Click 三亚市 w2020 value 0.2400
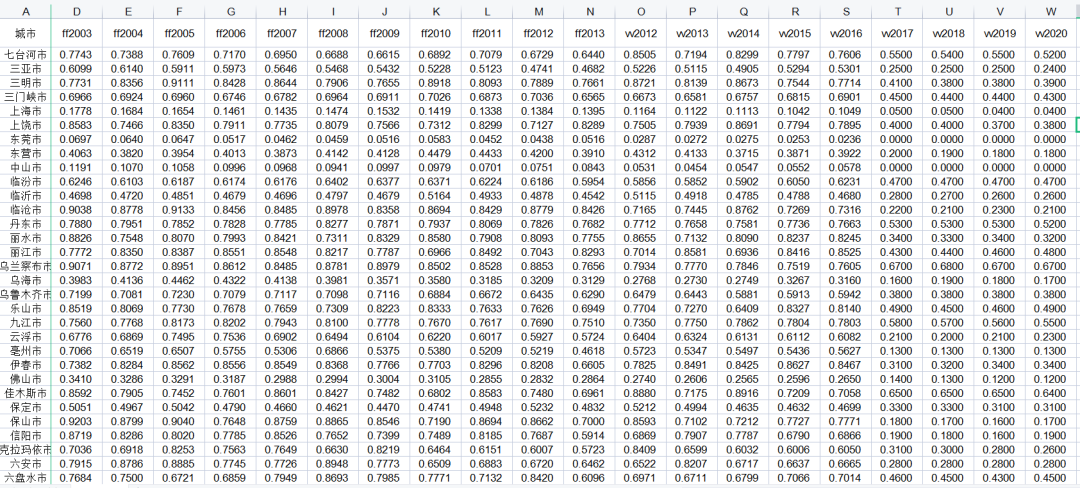Viewport: 1080px width, 488px height. click(1051, 68)
